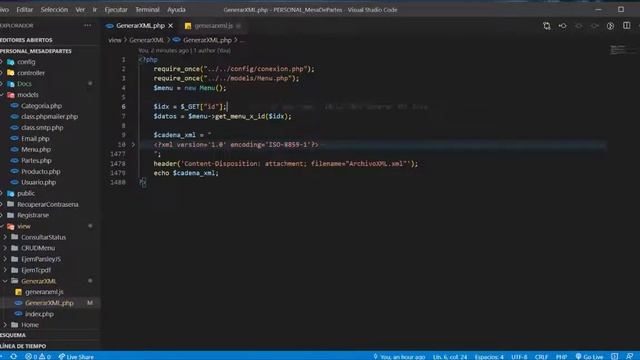Open class.phpmailer.php file
The image size is (640, 360).
coord(49,117)
